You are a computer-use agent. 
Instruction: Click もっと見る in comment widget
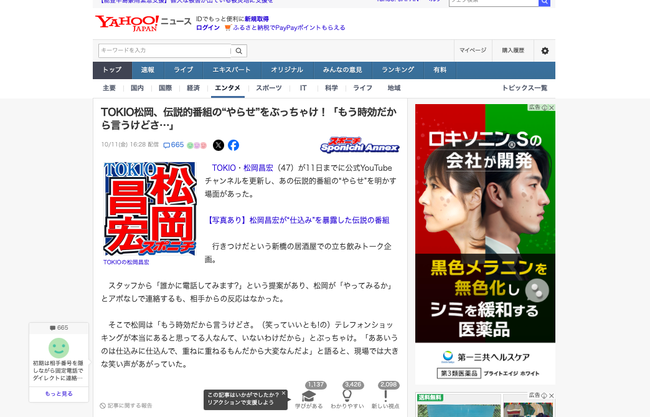(59, 394)
